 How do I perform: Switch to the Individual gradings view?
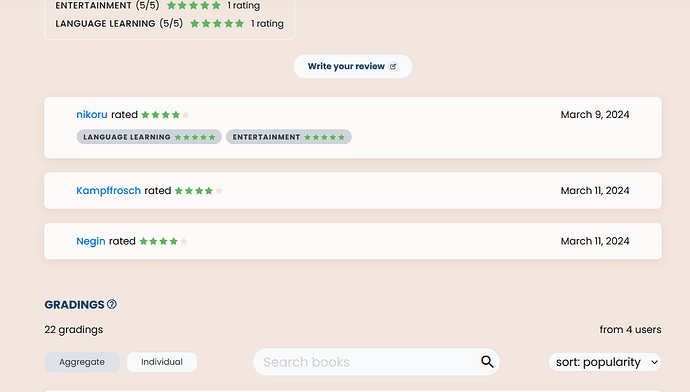coord(161,362)
